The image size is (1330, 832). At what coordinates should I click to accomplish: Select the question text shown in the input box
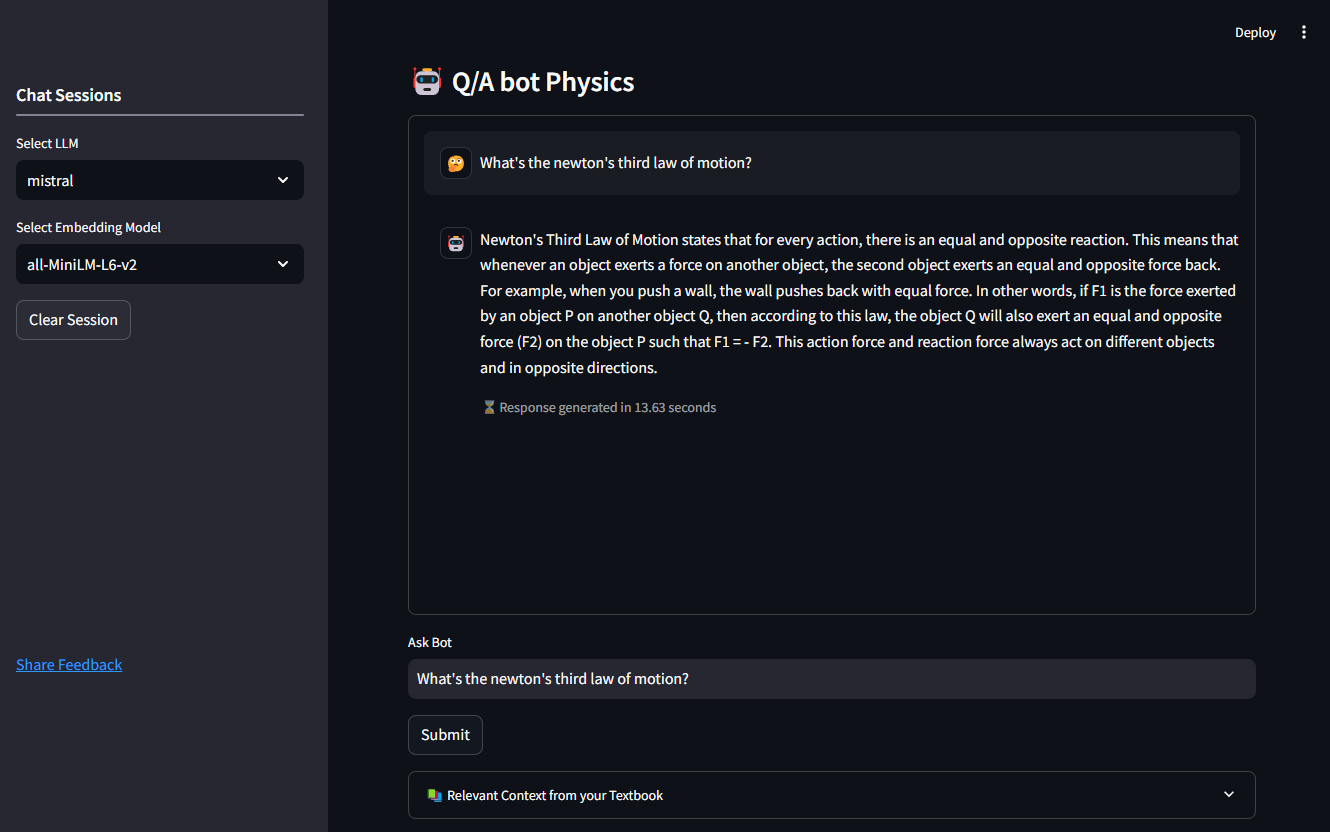[x=552, y=678]
